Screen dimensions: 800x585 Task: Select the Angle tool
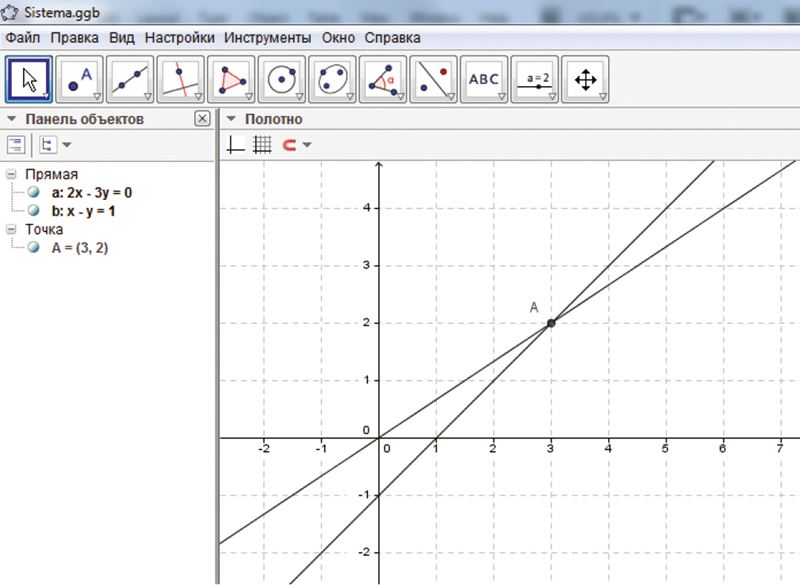383,80
